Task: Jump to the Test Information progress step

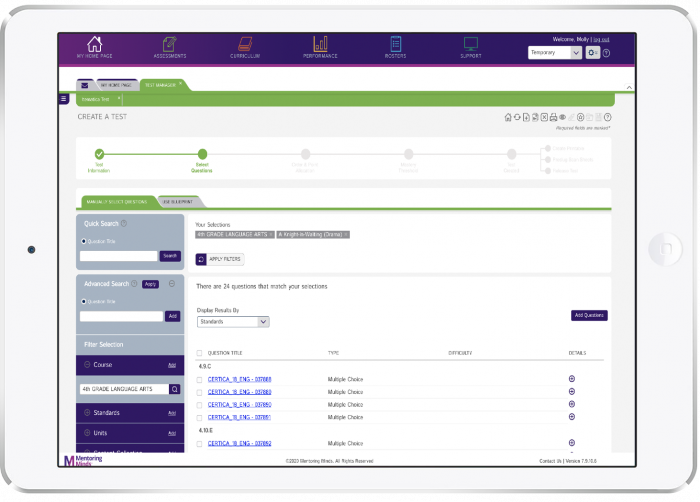Action: (x=99, y=154)
